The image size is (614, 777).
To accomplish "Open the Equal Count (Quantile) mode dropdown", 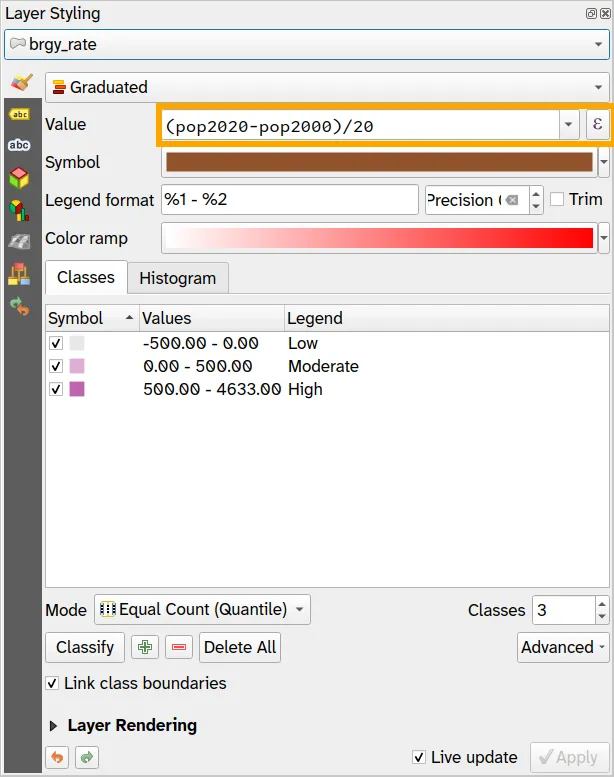I will [203, 609].
